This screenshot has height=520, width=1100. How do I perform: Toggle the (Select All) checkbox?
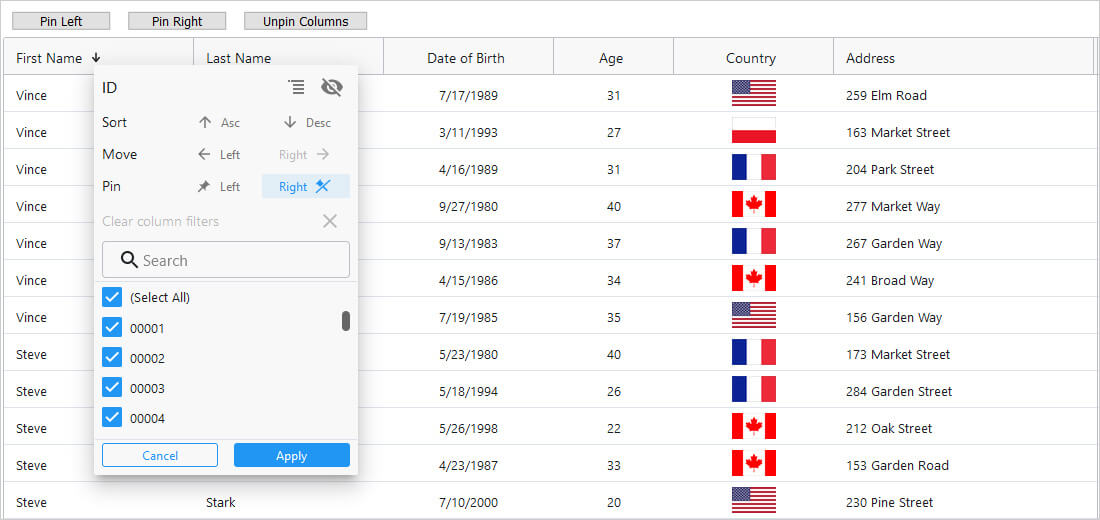pyautogui.click(x=113, y=297)
